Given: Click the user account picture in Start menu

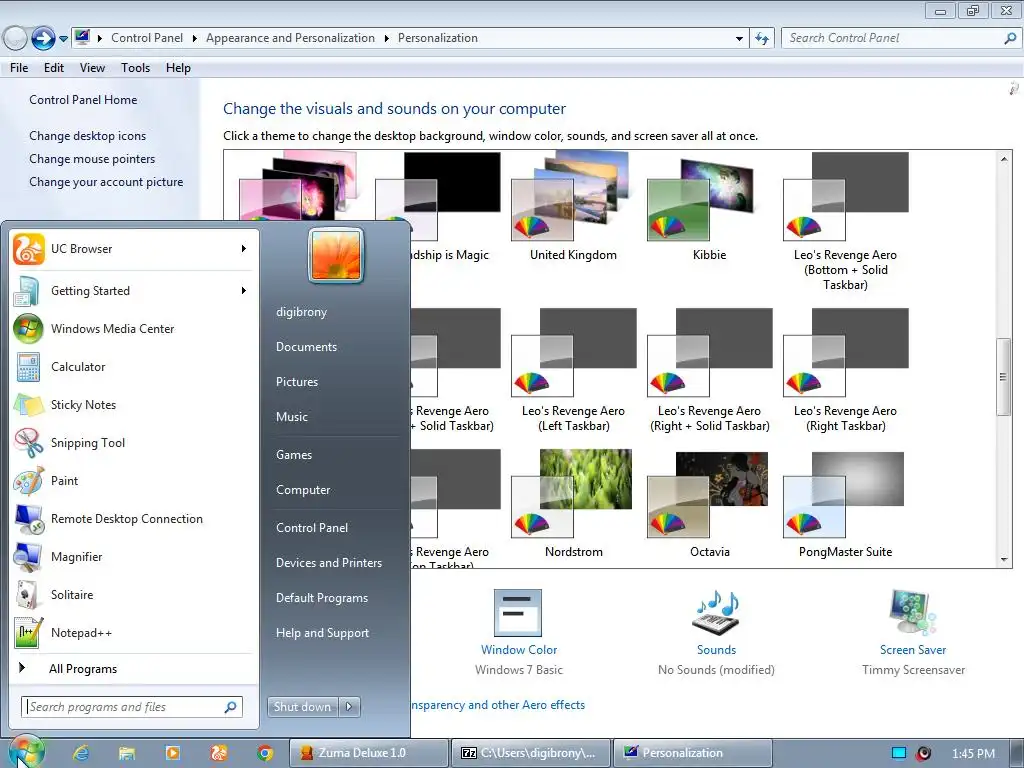Looking at the screenshot, I should [336, 255].
